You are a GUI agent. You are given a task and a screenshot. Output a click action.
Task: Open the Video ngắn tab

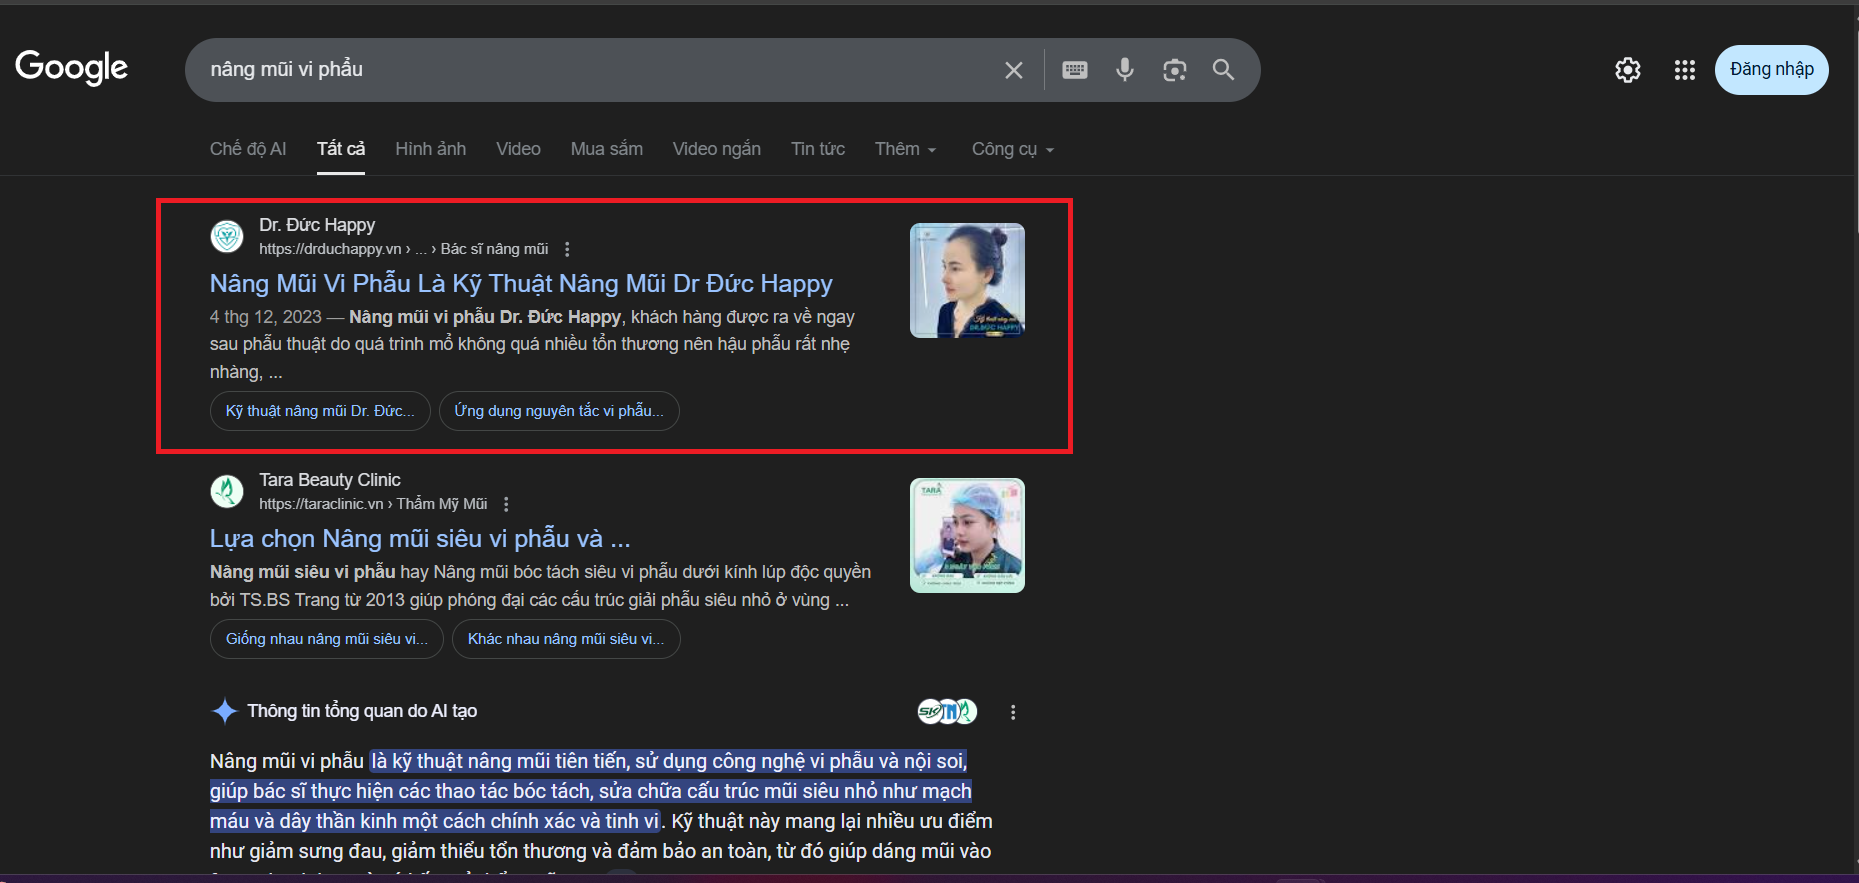tap(717, 149)
